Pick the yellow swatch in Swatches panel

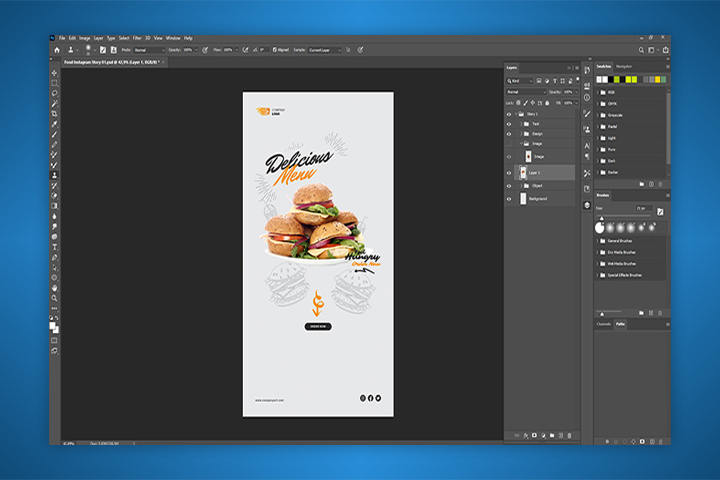tap(658, 80)
